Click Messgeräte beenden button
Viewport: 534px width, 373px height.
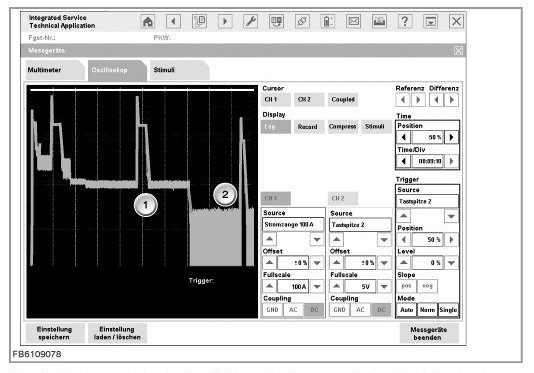click(x=428, y=333)
